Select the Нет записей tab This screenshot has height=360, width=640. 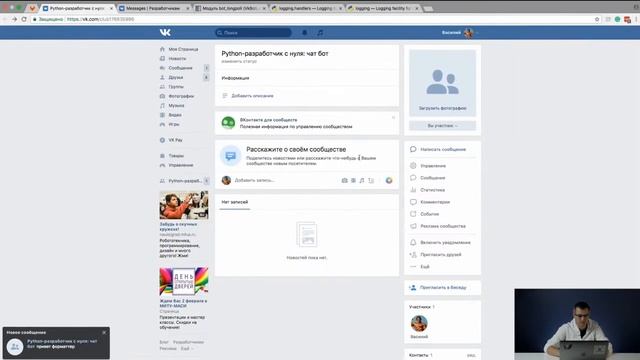[x=235, y=202]
